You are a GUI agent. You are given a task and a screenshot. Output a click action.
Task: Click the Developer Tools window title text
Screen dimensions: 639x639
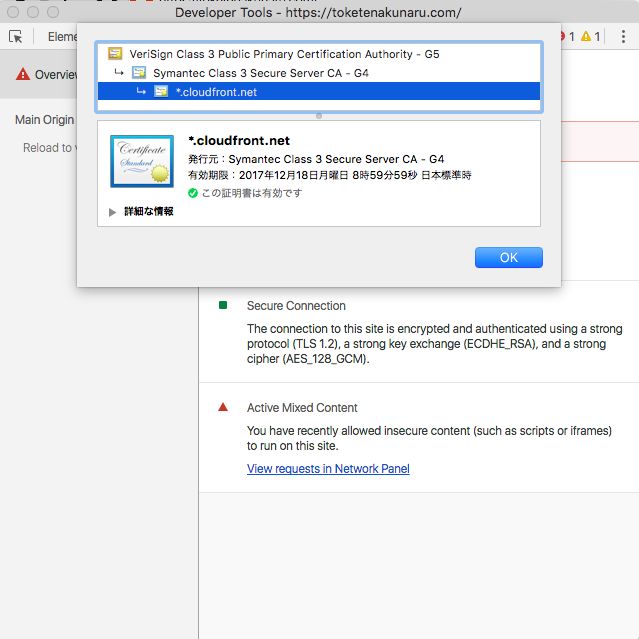coord(318,13)
